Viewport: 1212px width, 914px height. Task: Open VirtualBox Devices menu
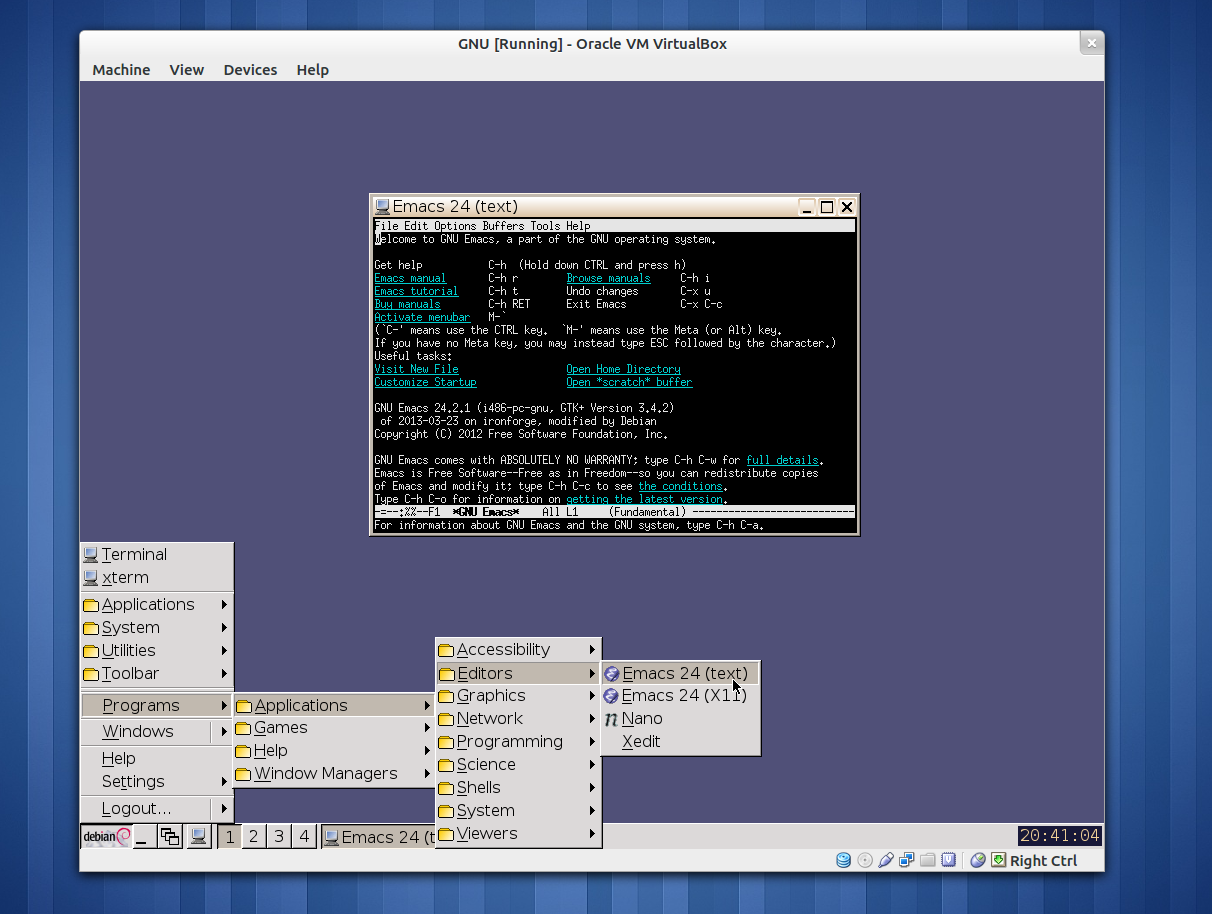click(x=250, y=70)
